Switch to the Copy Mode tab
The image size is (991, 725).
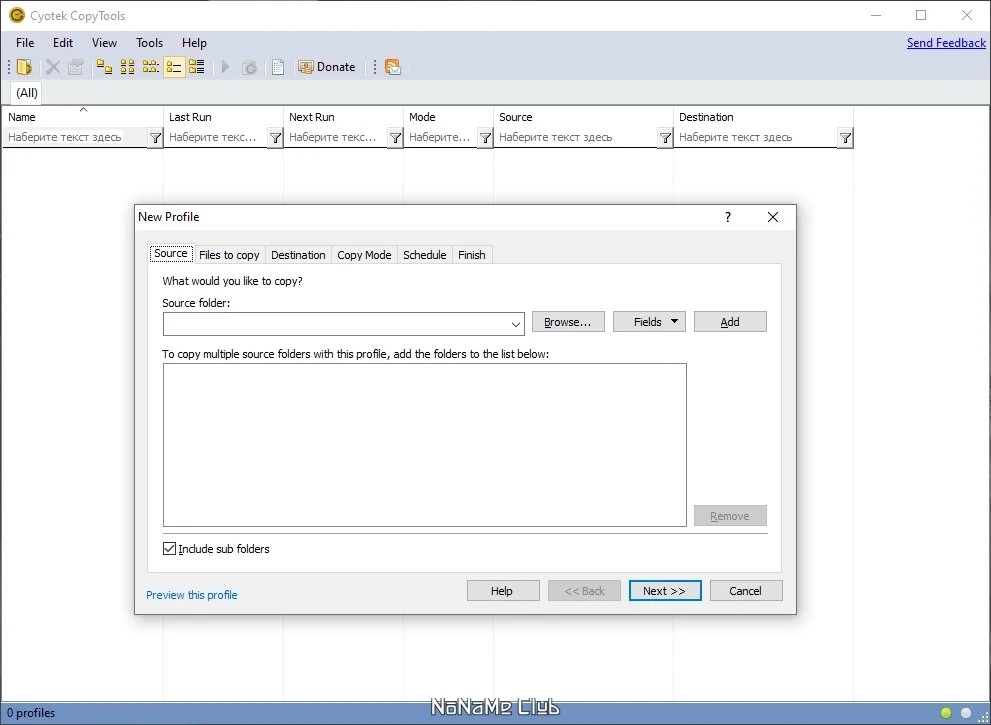364,255
